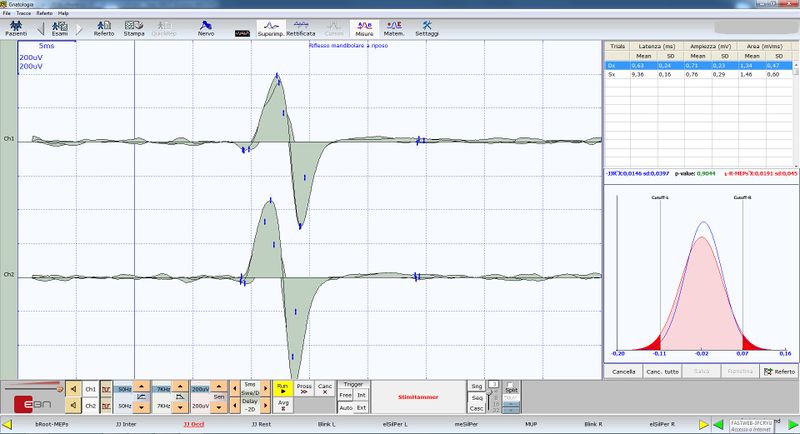Open the Pazienti patients list
The height and width of the screenshot is (434, 800).
(x=16, y=29)
